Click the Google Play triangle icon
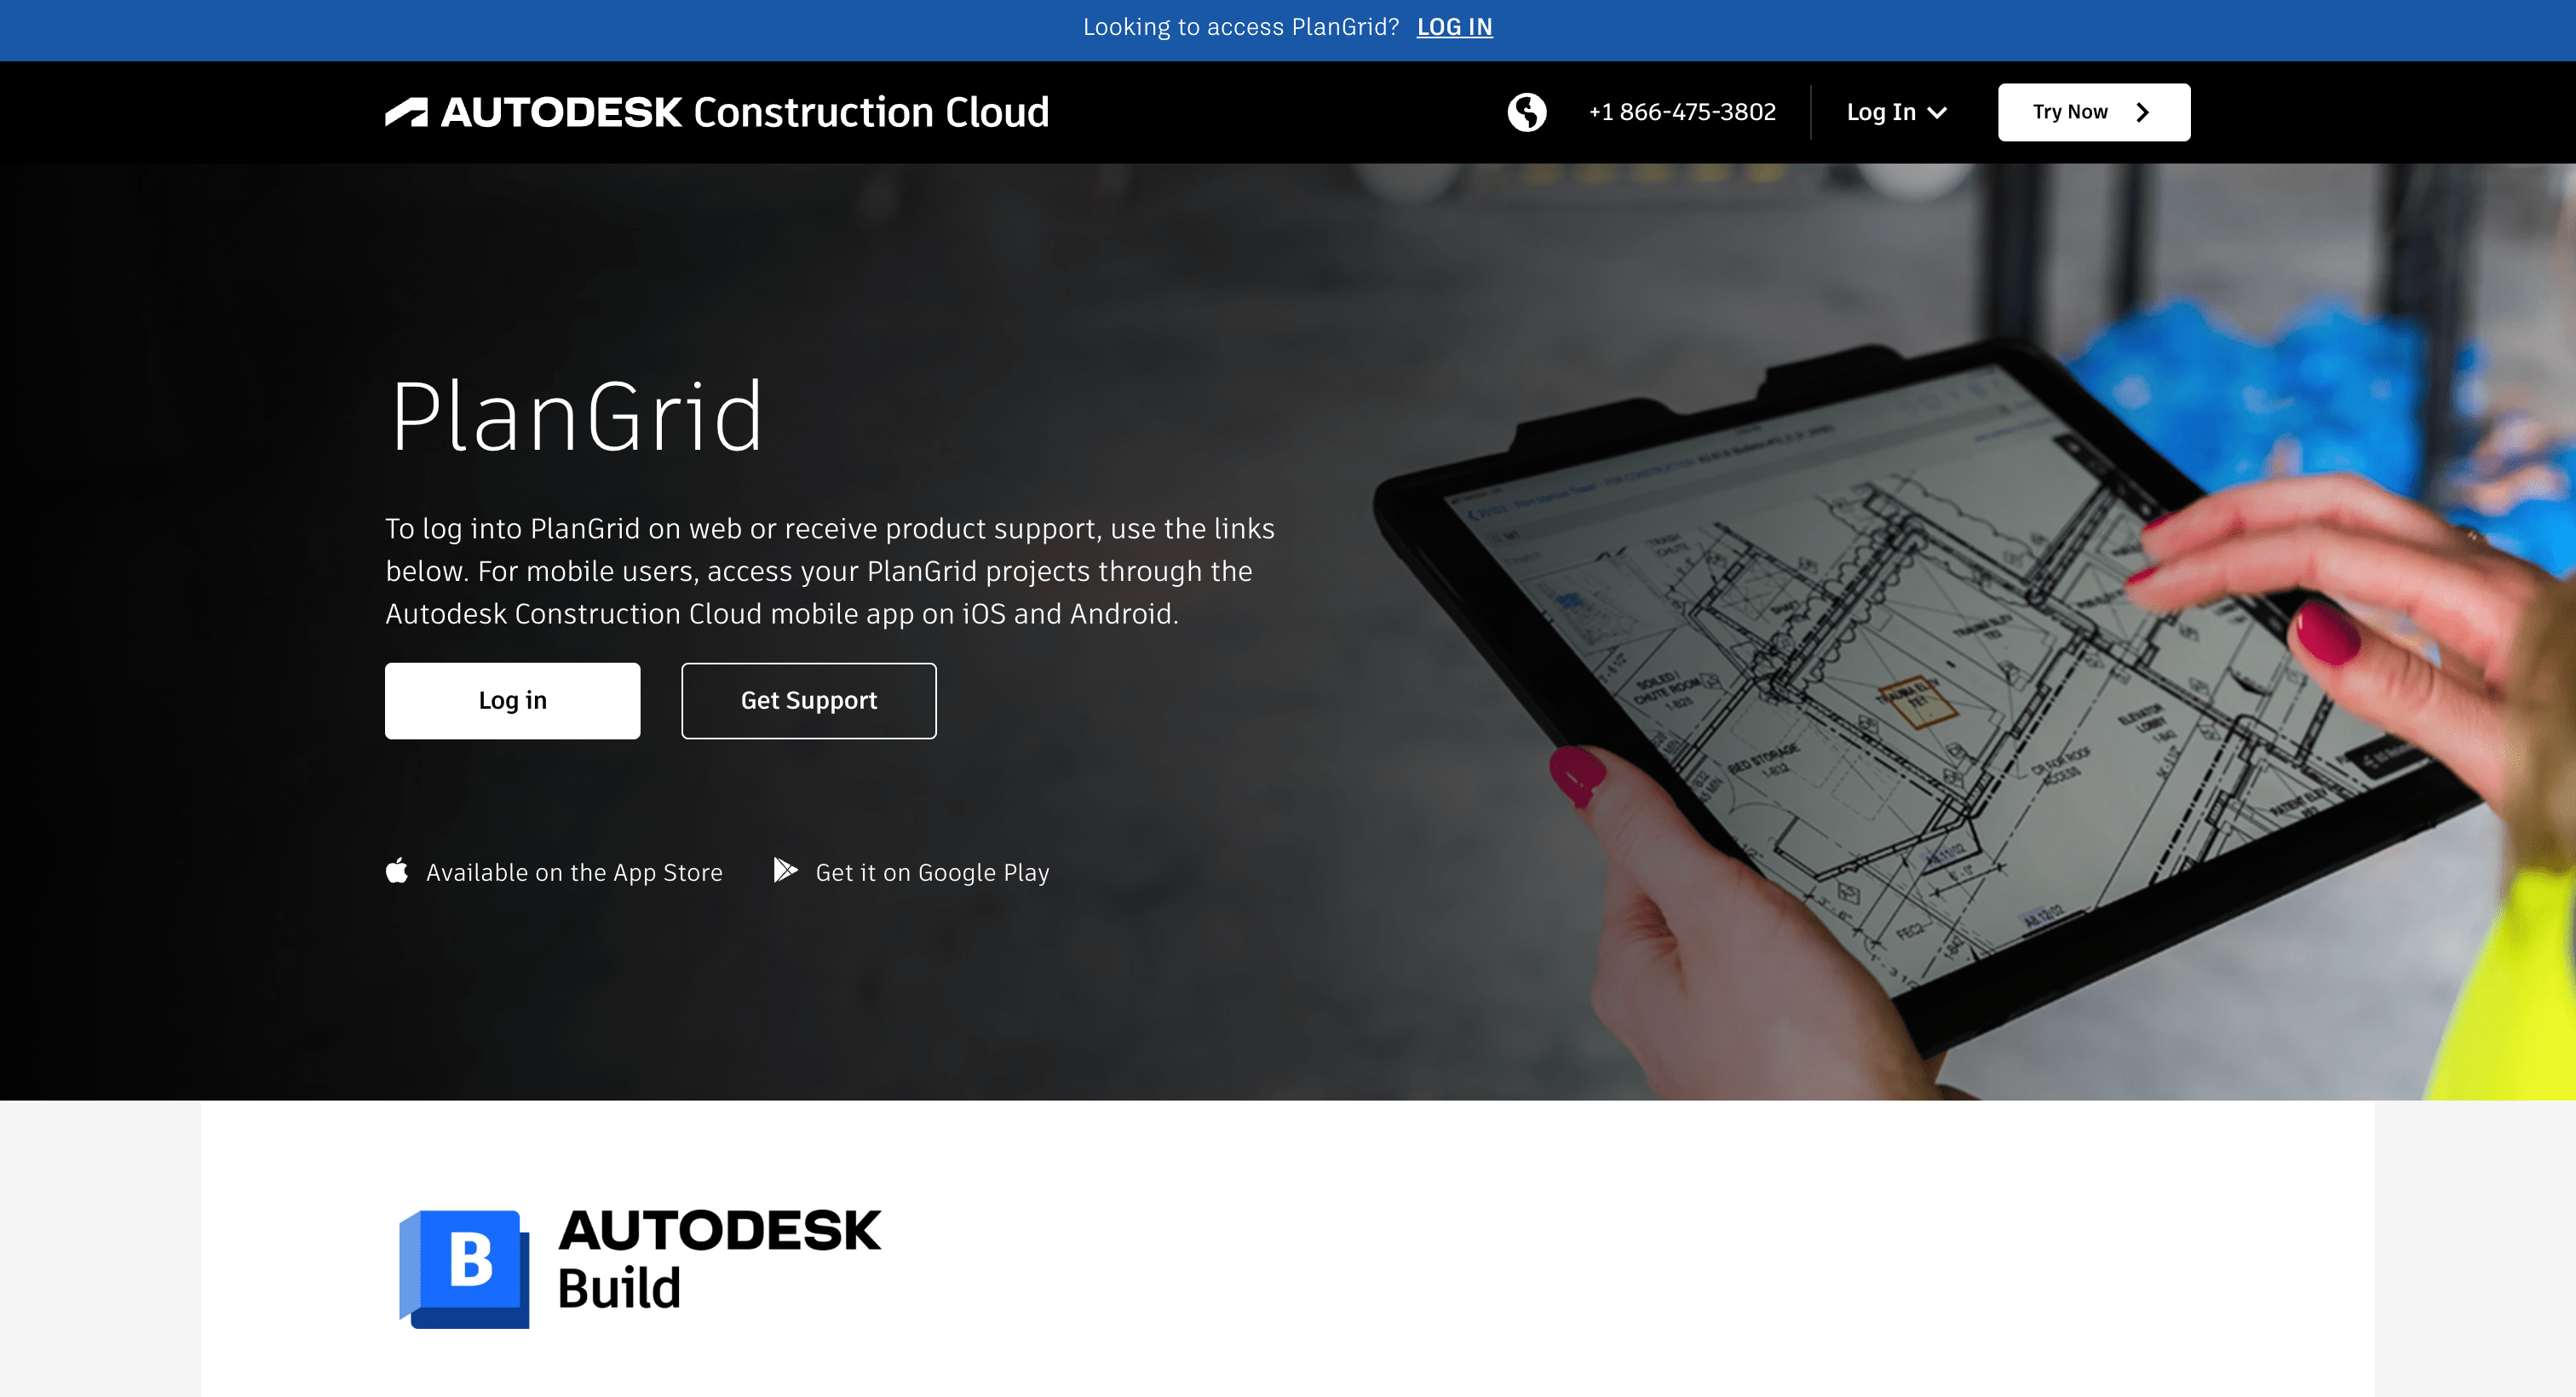Screen dimensions: 2576x1397 [785, 871]
